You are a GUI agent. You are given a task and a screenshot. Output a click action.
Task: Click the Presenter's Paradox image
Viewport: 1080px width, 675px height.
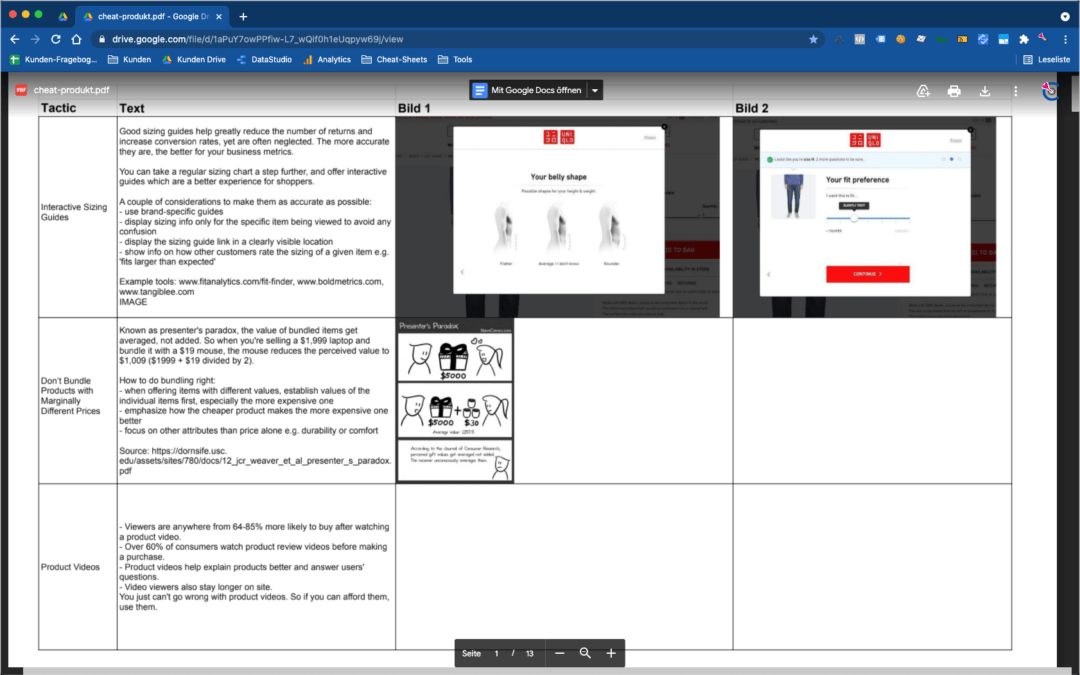coord(455,400)
